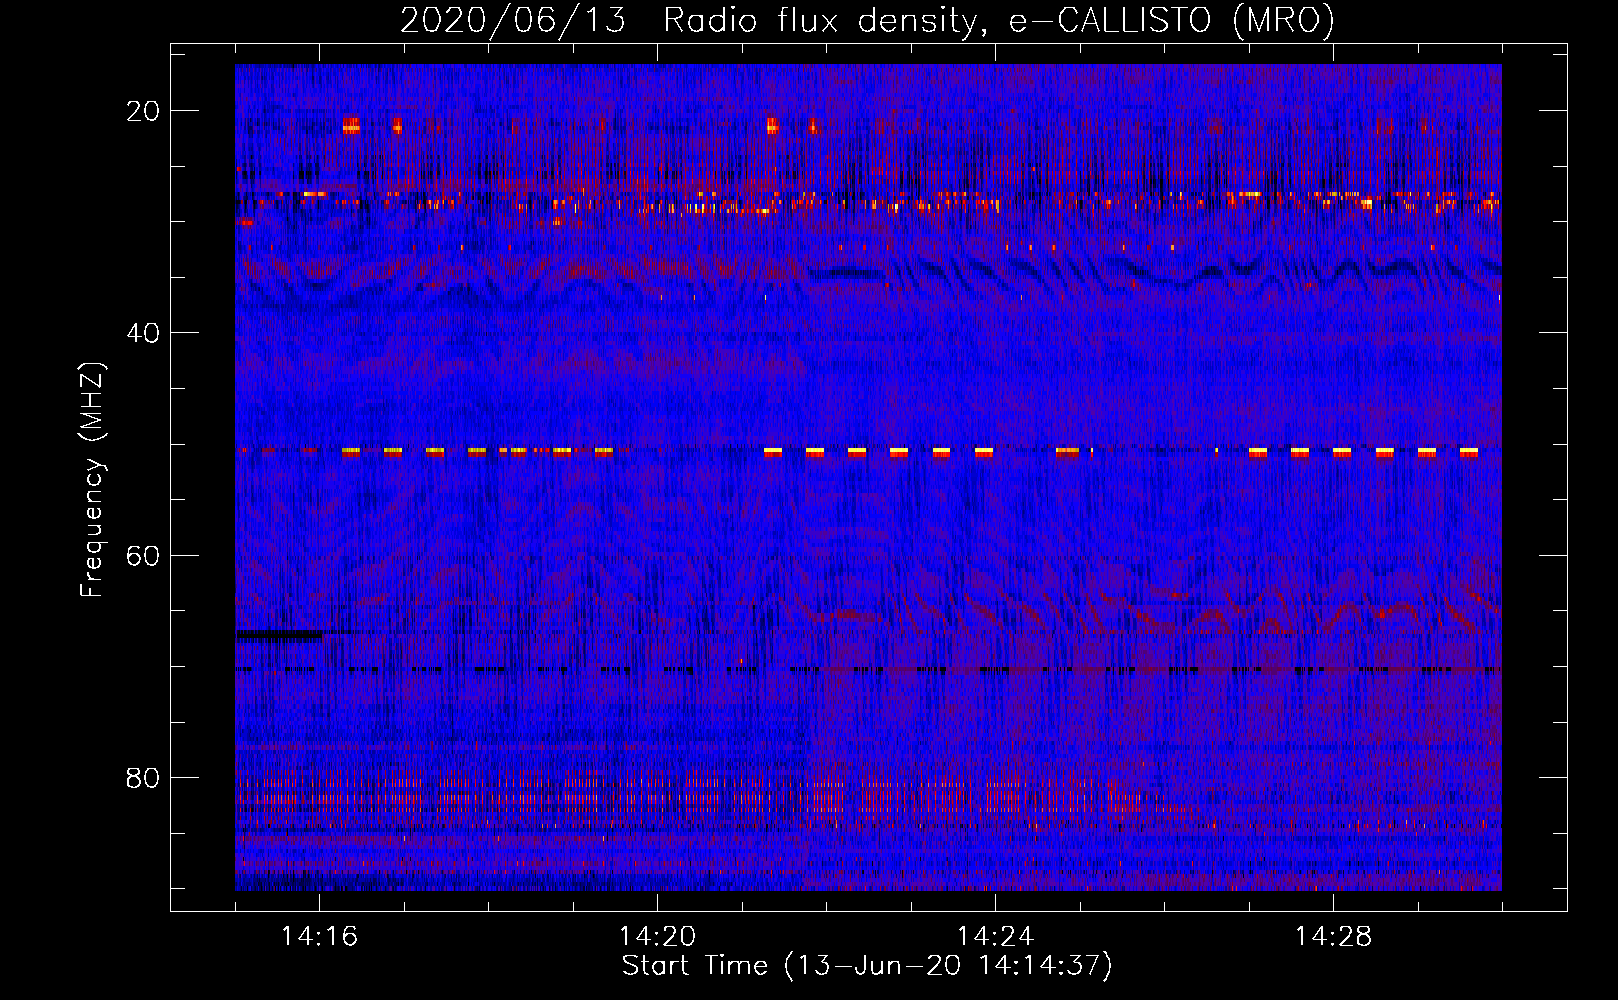This screenshot has height=1000, width=1618.
Task: Click the 'Radio flux density' title text
Action: pyautogui.click(x=818, y=21)
